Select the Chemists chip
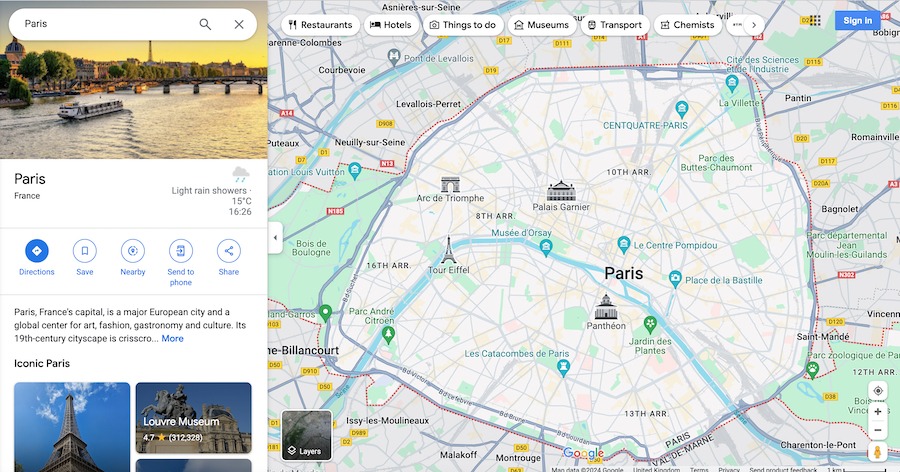The image size is (900, 472). pyautogui.click(x=688, y=25)
